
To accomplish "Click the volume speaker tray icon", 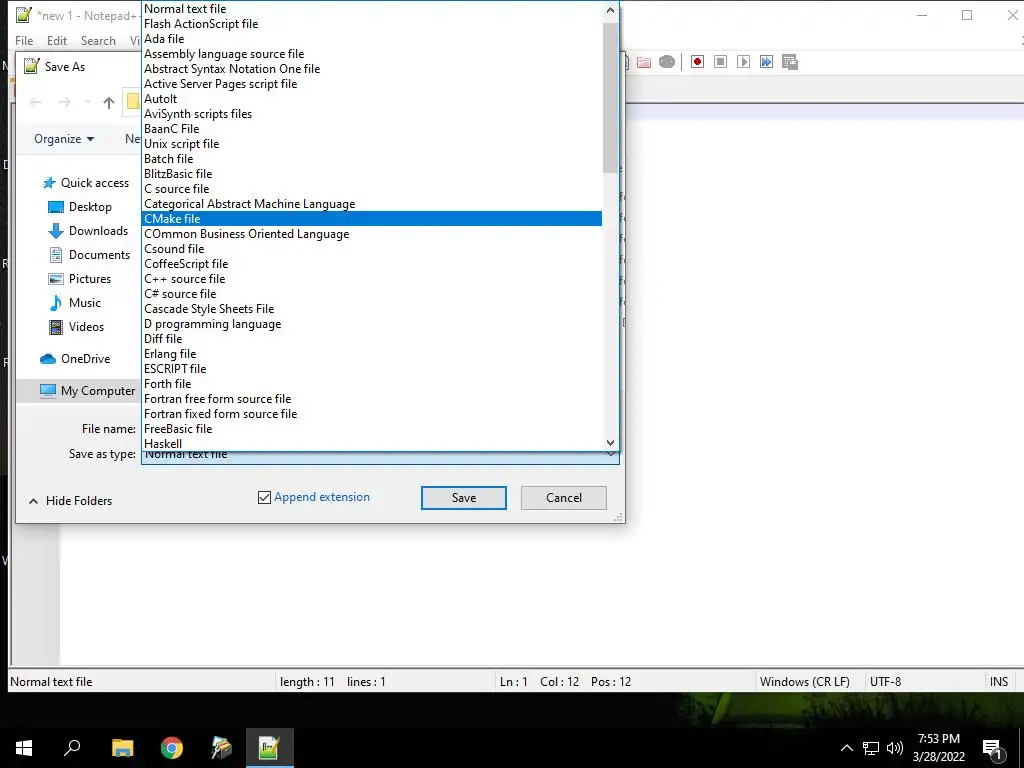I will coord(895,748).
